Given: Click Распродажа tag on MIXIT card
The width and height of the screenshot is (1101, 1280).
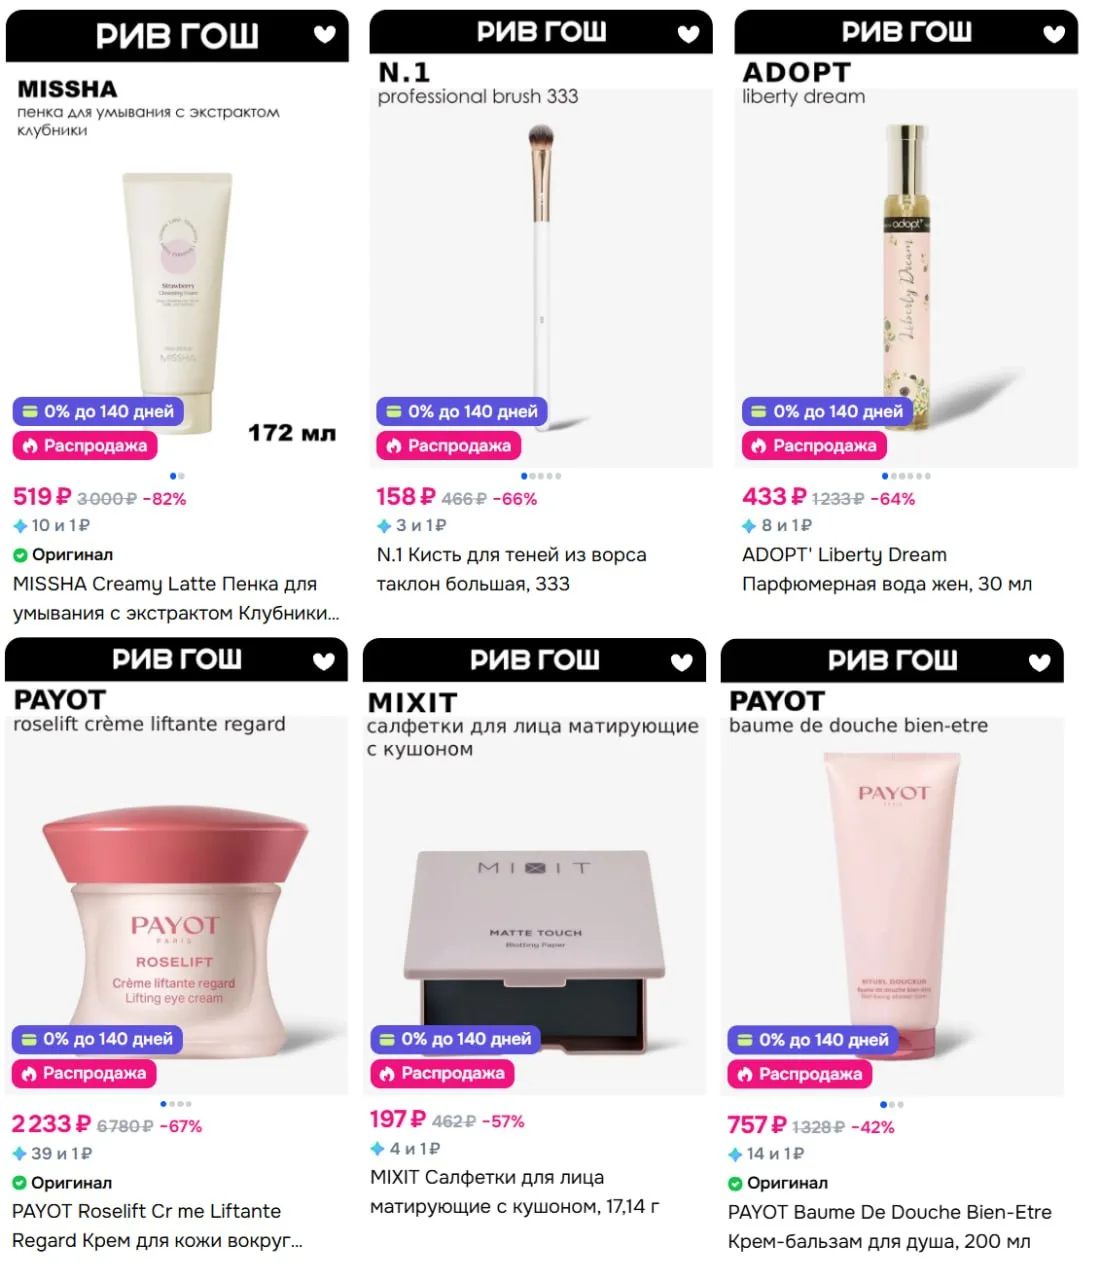Looking at the screenshot, I should (x=443, y=1073).
